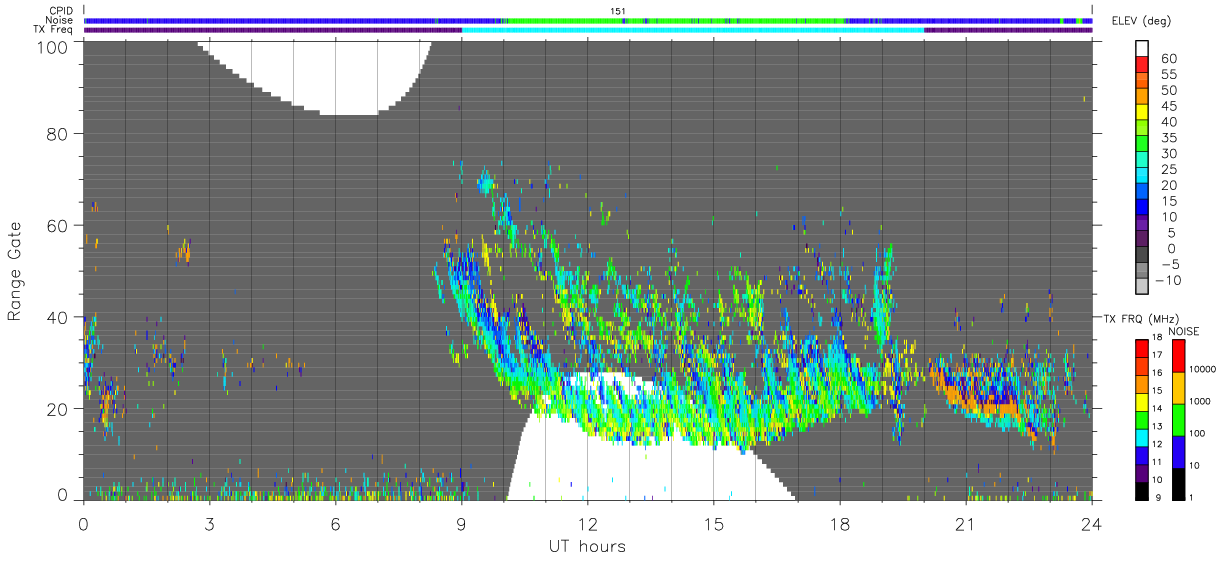Click tick label '24' on UT hours axis
1228x567 pixels.
tap(1091, 524)
